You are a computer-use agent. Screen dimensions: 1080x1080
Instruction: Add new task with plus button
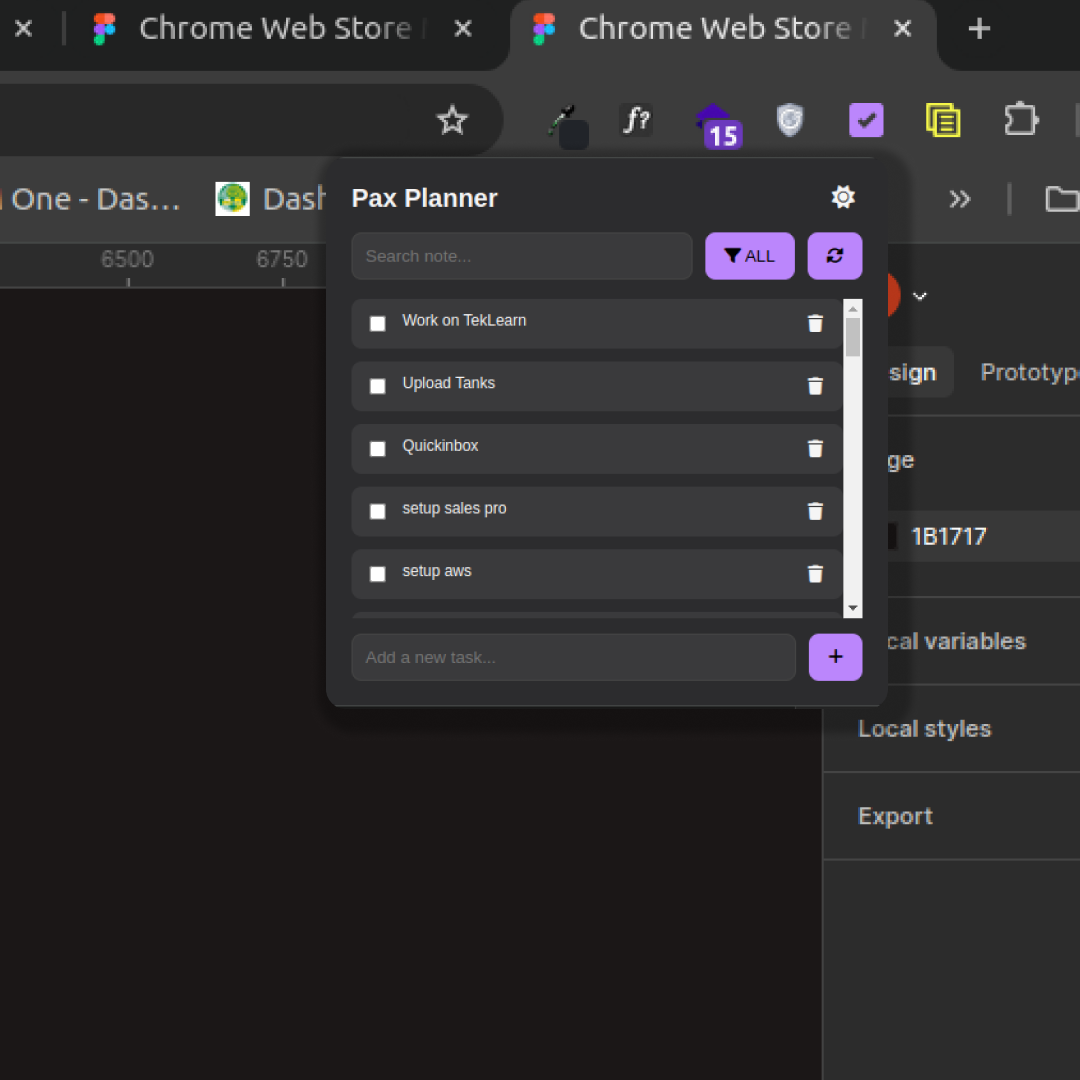(x=835, y=657)
